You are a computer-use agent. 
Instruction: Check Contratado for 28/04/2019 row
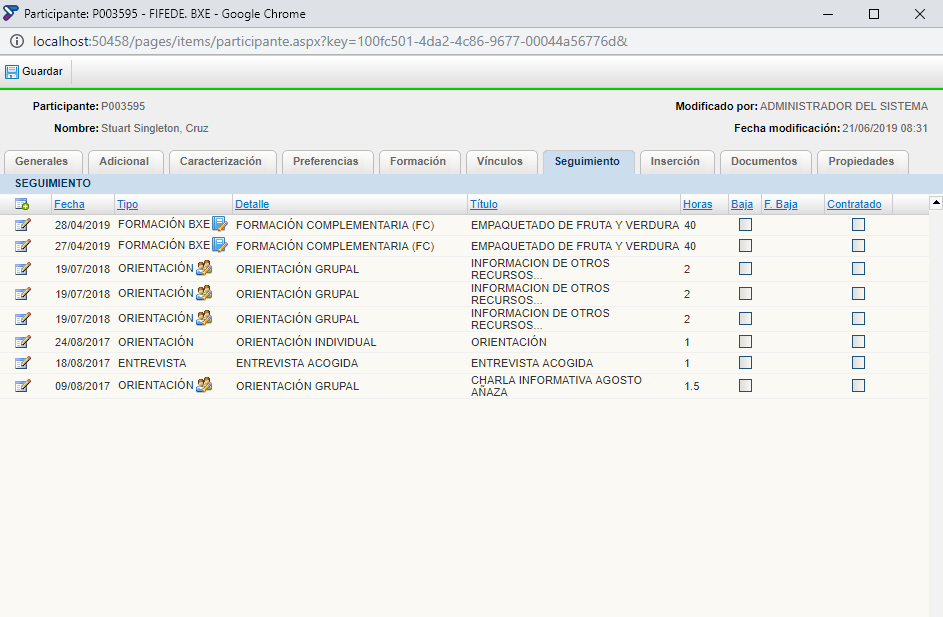858,225
